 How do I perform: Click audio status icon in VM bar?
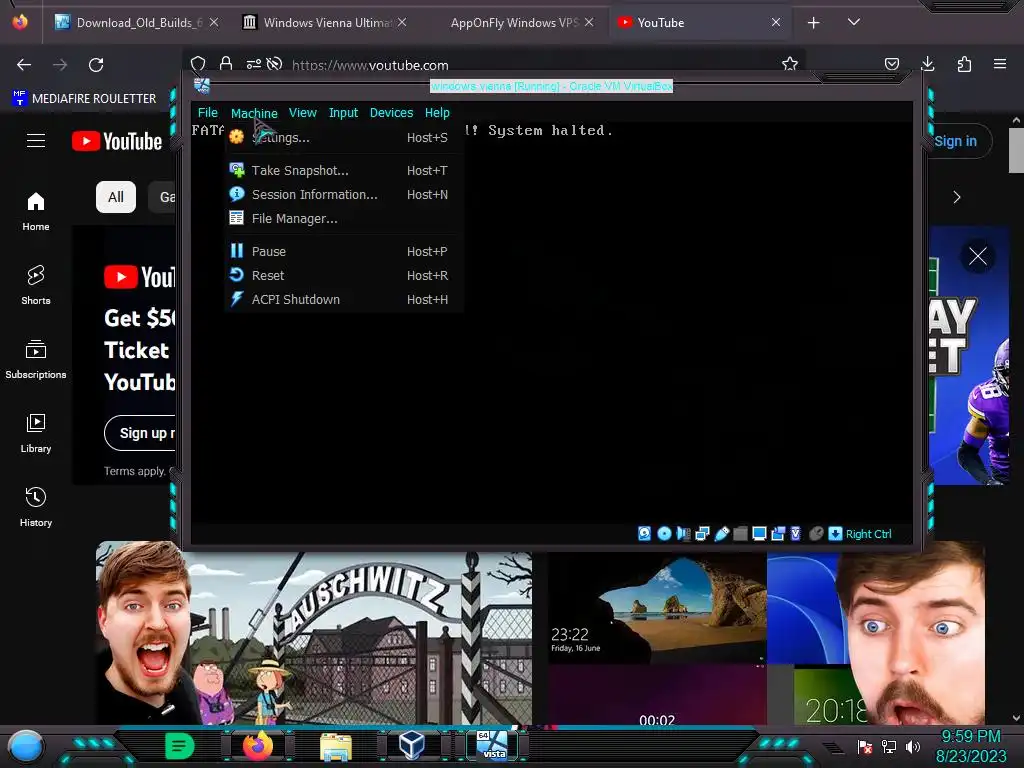683,534
